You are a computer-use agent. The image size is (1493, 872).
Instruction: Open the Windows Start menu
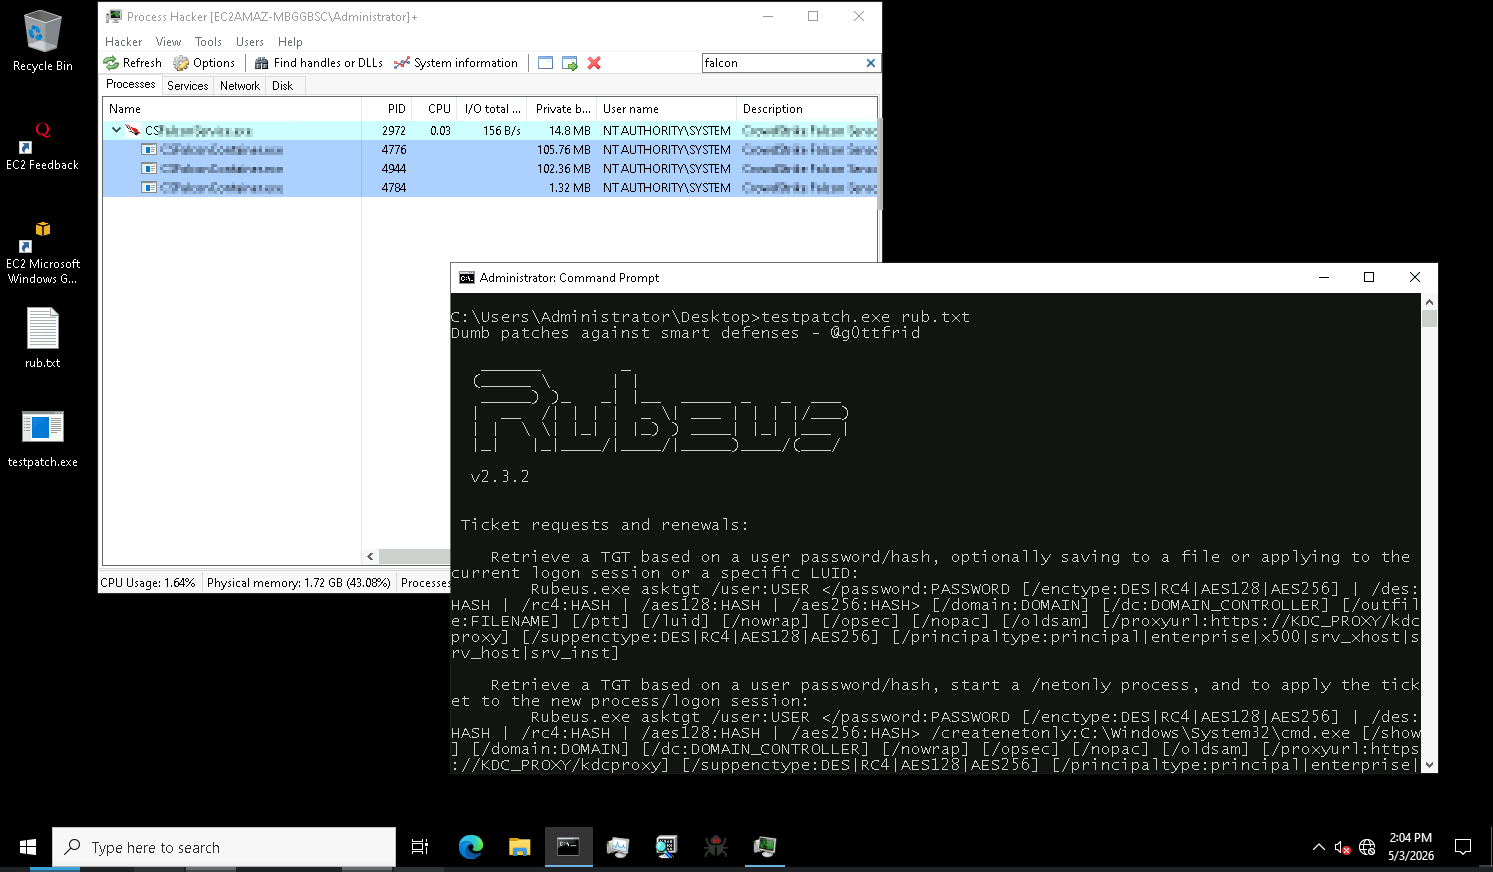pyautogui.click(x=28, y=847)
